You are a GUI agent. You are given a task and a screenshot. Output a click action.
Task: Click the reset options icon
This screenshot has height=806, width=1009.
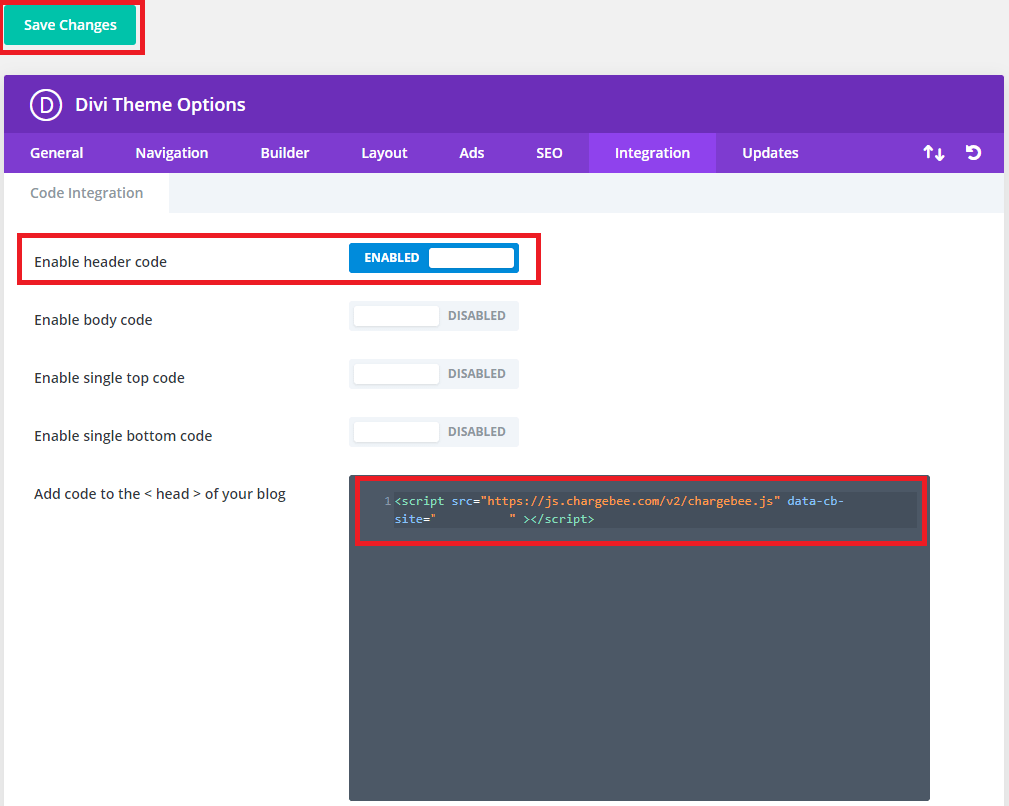click(x=974, y=152)
